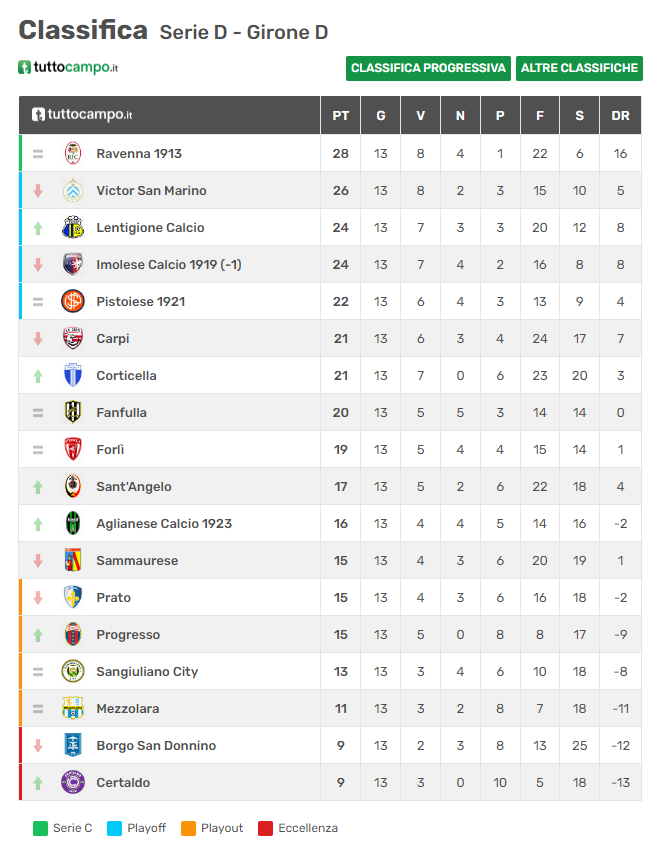The width and height of the screenshot is (661, 844).
Task: Click the Borgo San Donnino crest
Action: click(x=73, y=745)
